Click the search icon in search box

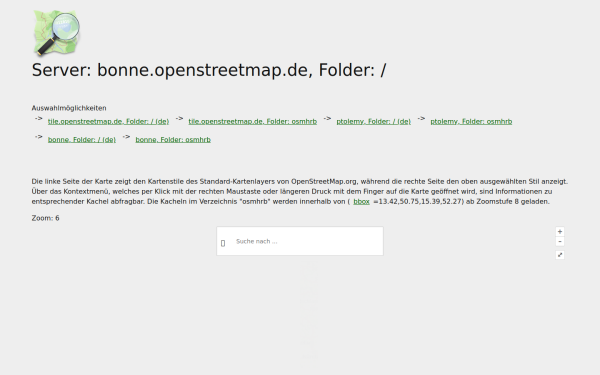coord(223,243)
